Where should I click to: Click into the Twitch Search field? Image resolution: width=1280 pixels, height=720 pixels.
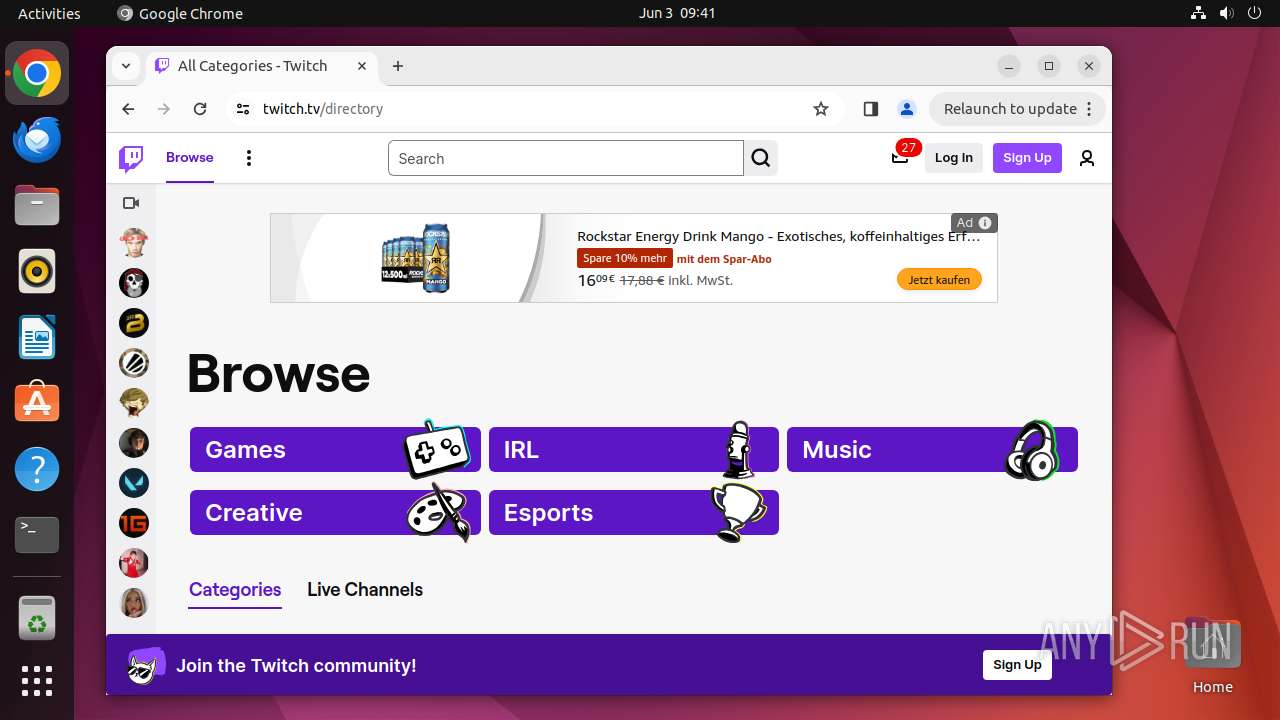click(x=566, y=158)
